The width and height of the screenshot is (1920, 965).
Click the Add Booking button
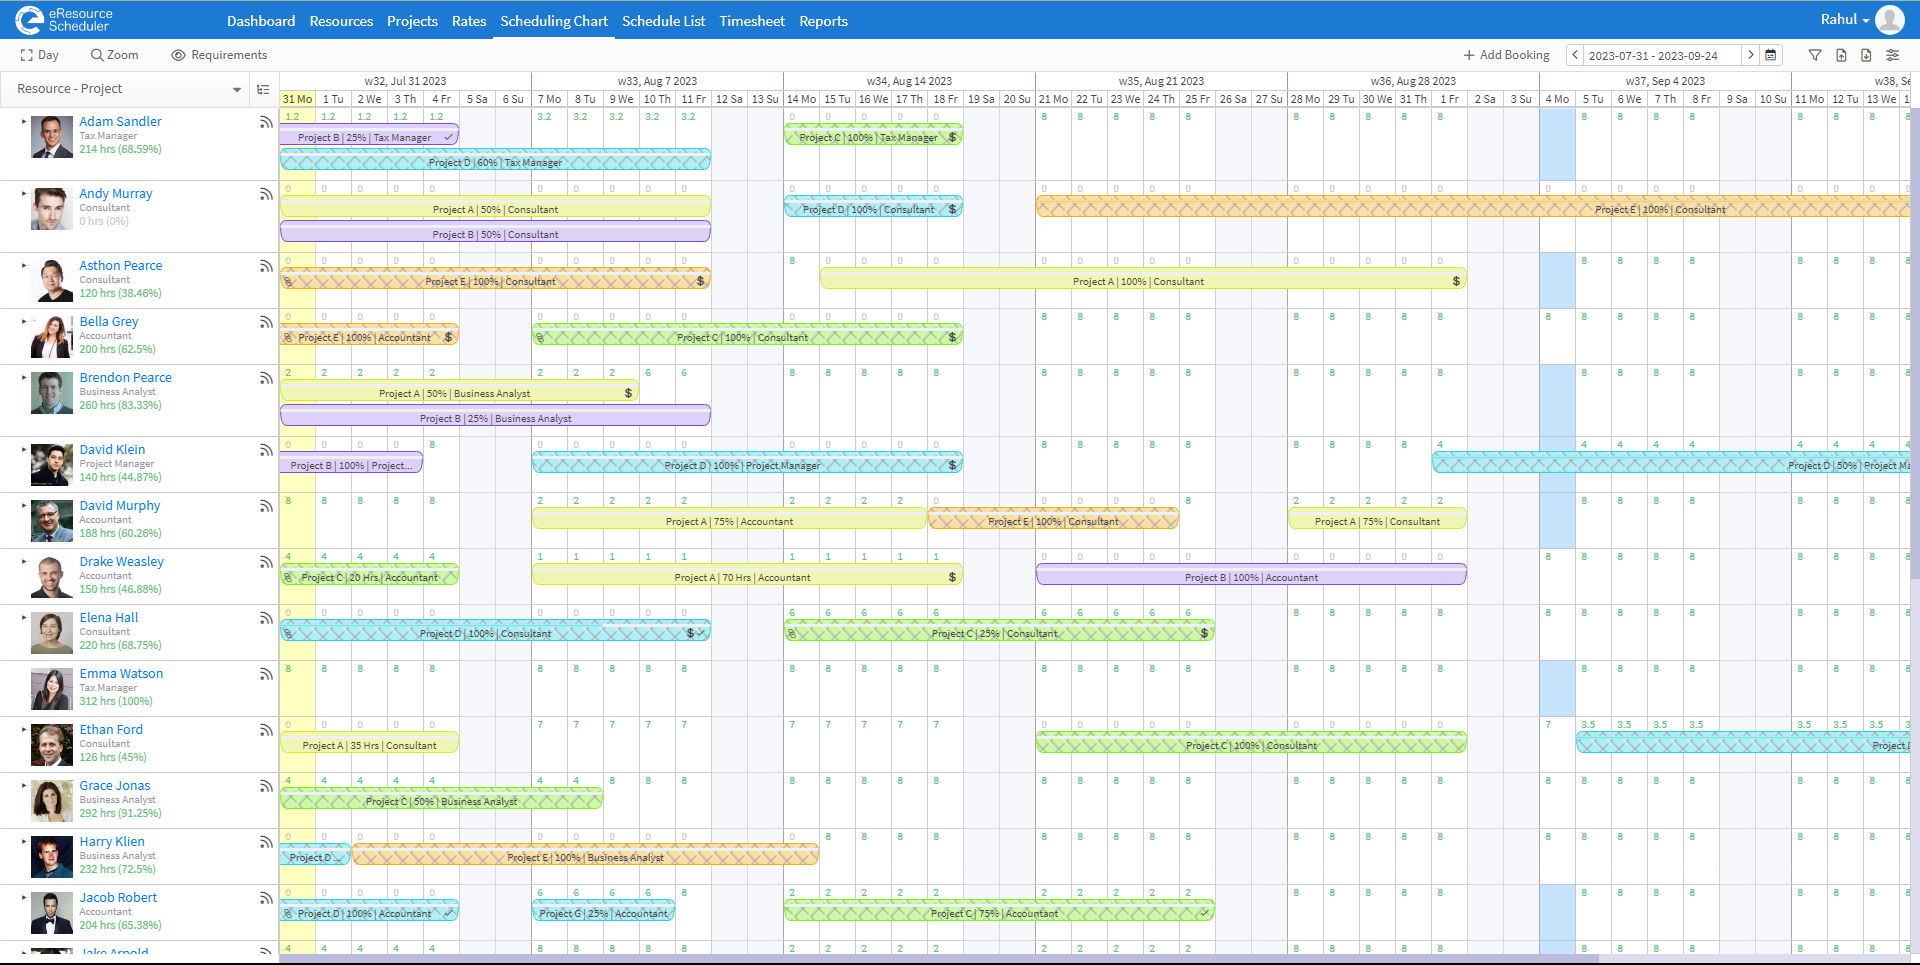[x=1506, y=55]
